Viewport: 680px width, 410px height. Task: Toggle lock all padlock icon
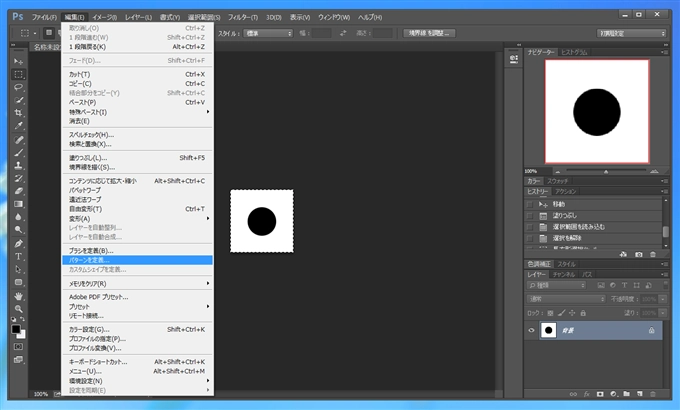[x=583, y=313]
